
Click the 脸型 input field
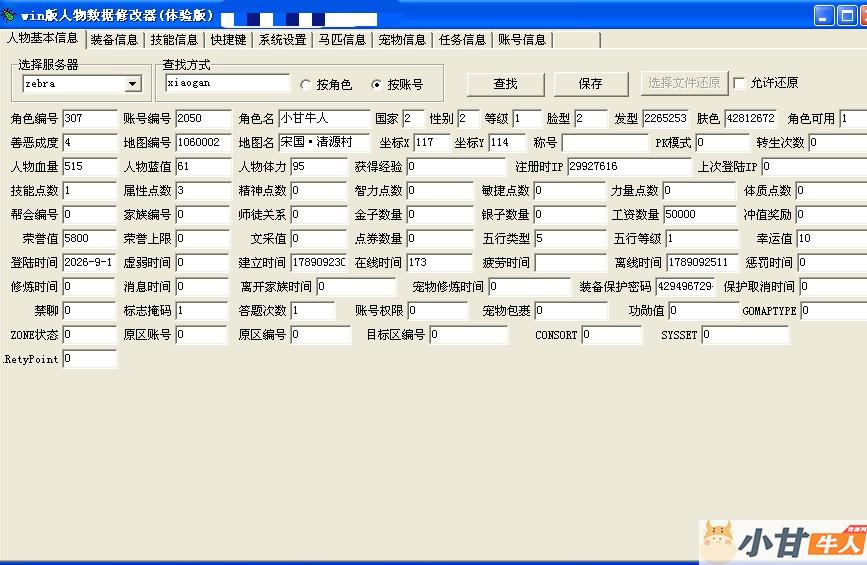pyautogui.click(x=591, y=118)
